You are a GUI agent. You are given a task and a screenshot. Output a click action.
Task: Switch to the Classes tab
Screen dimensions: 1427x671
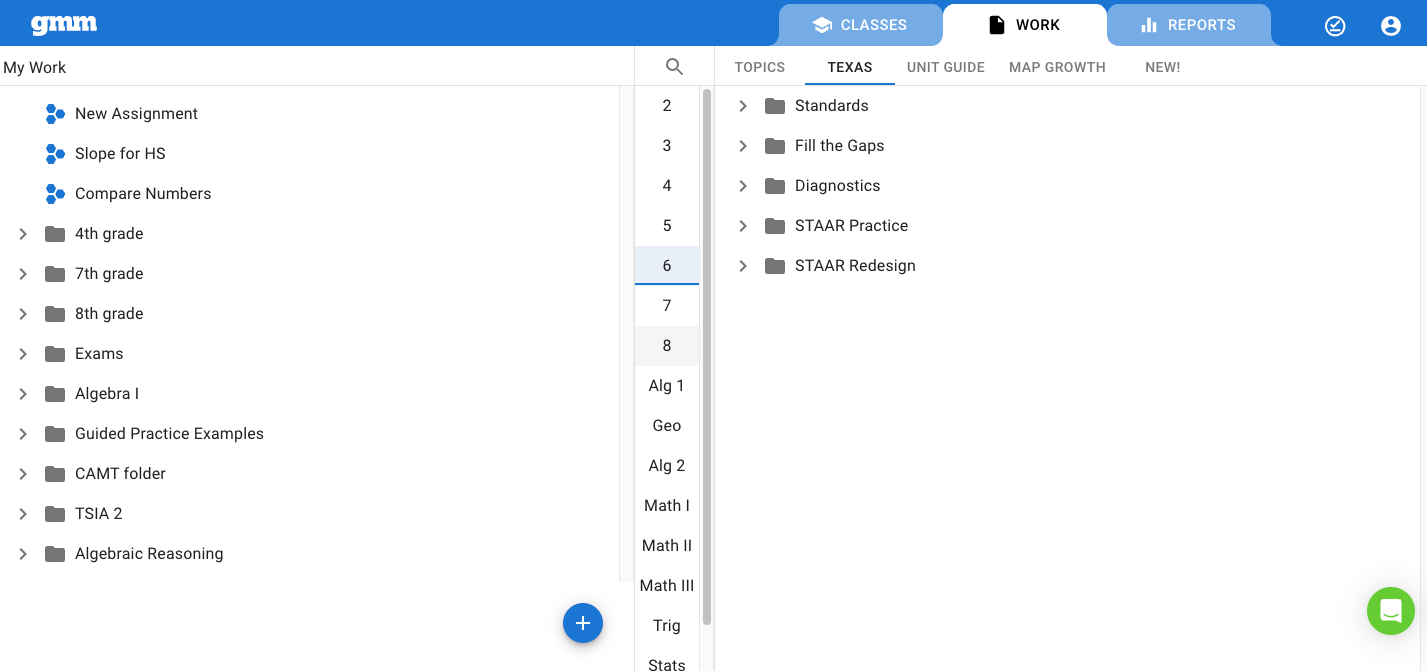click(x=860, y=25)
